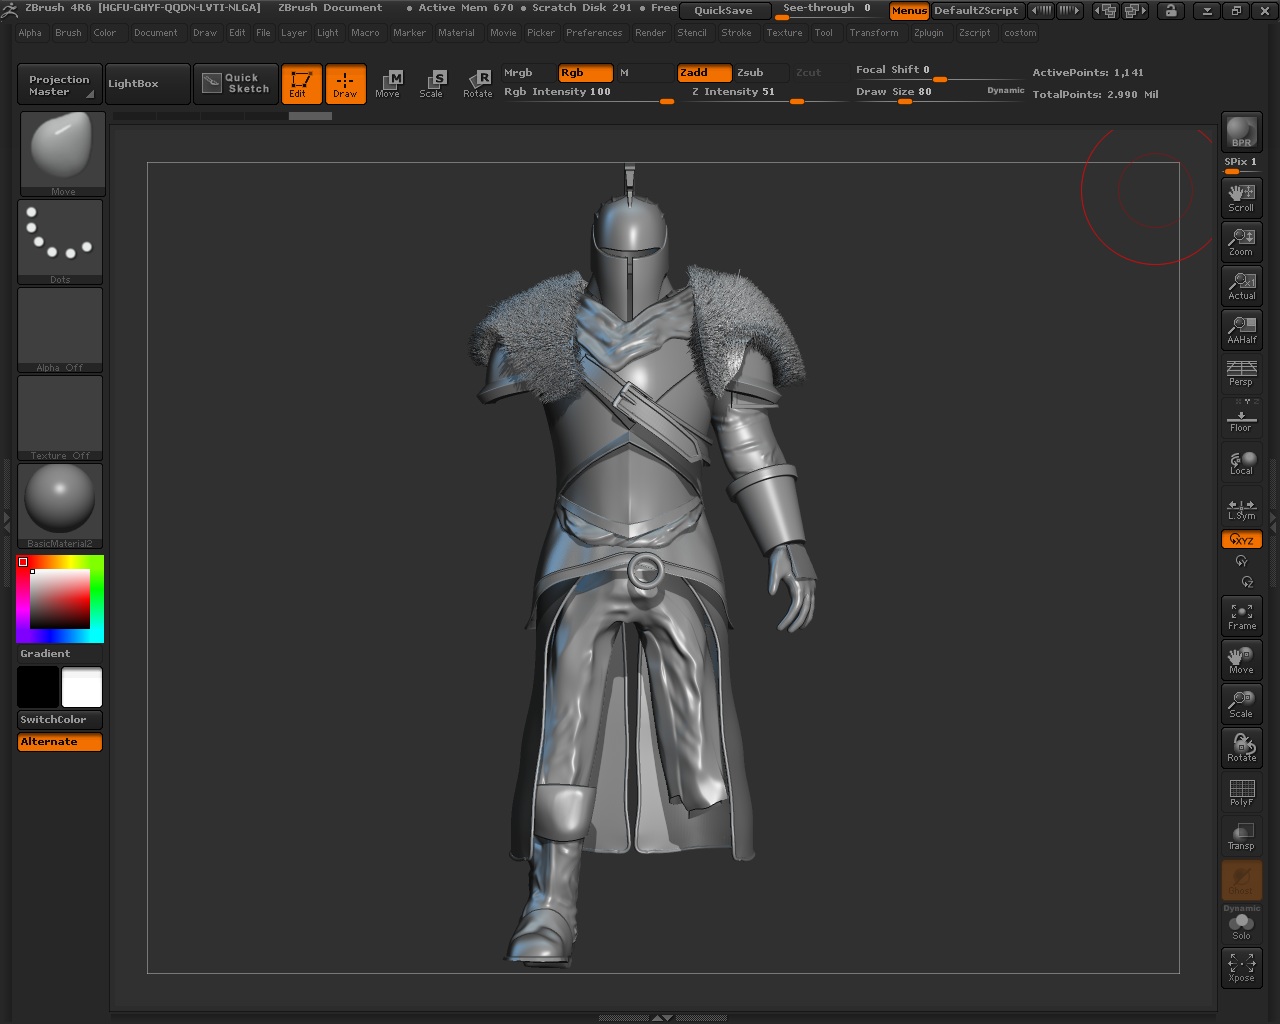
Task: Select the Scroll navigation tool
Action: (x=1241, y=197)
